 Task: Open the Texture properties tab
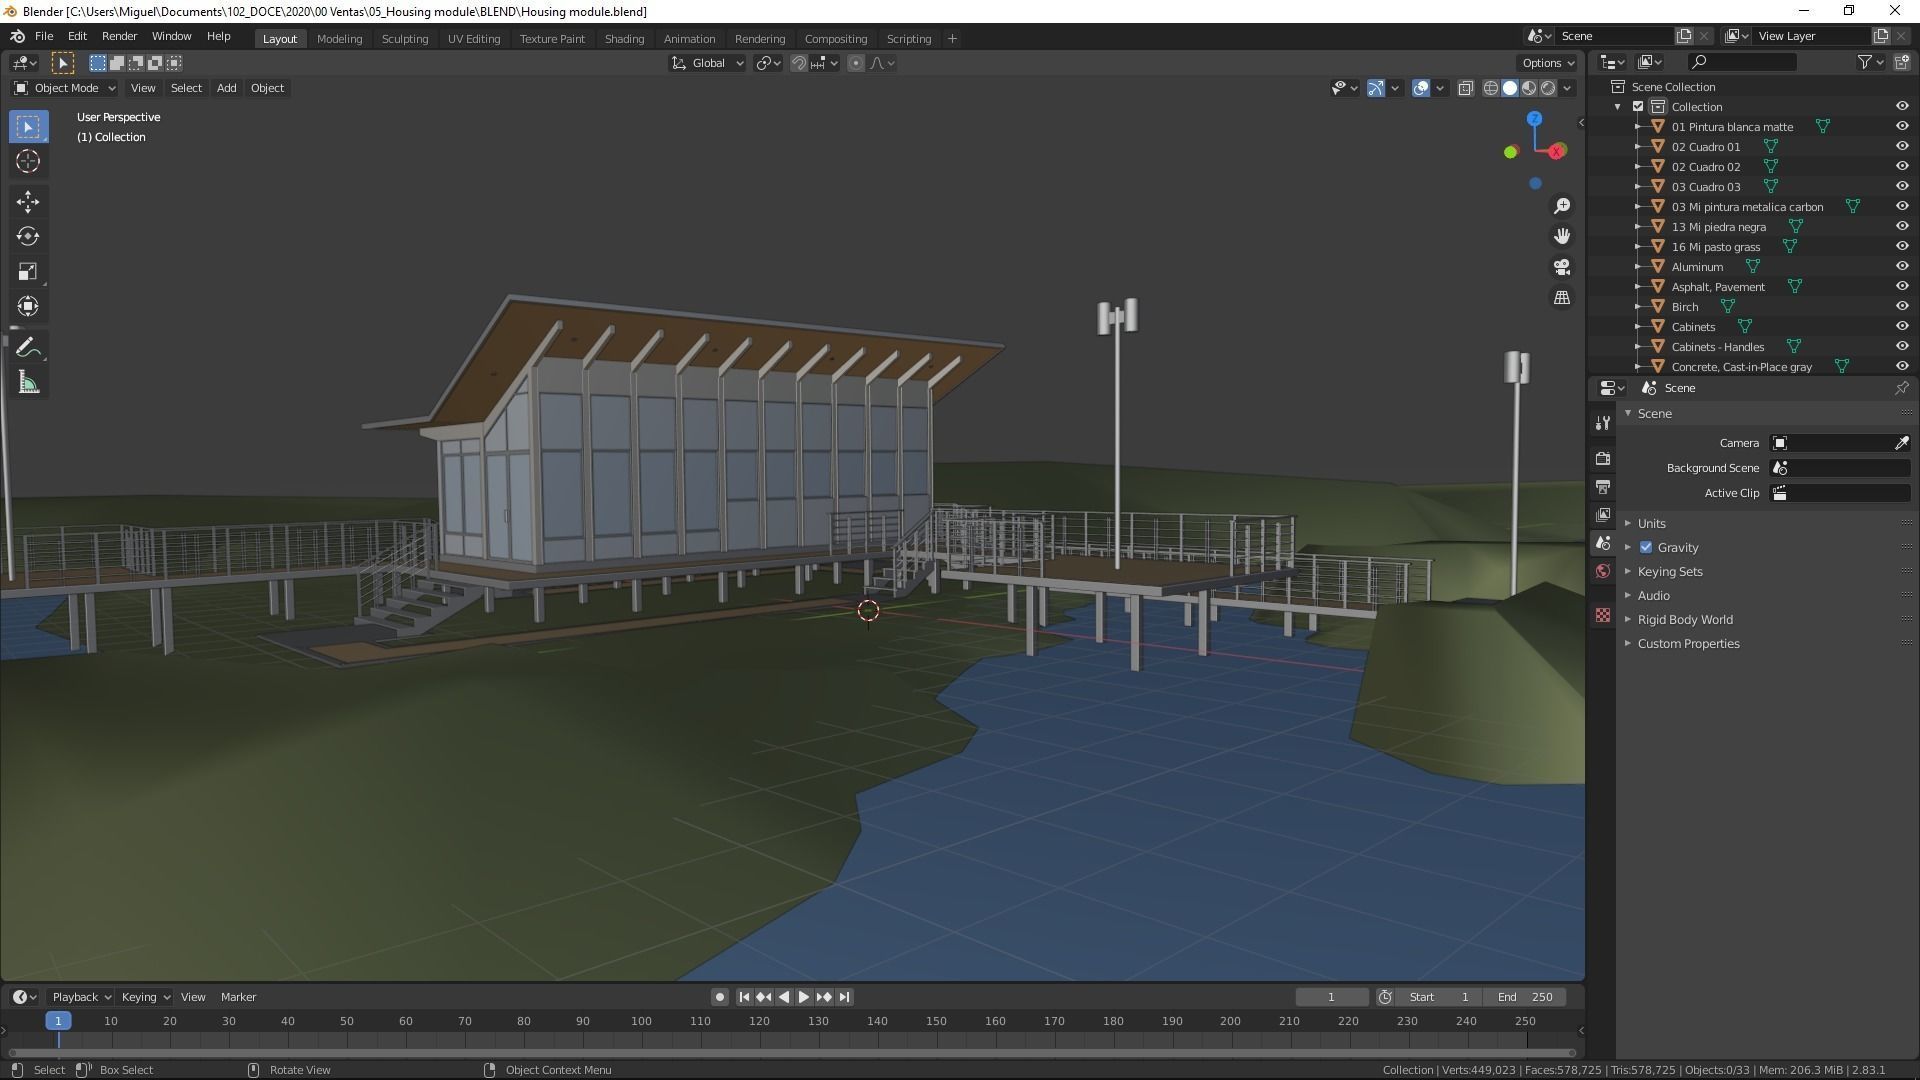[1603, 615]
